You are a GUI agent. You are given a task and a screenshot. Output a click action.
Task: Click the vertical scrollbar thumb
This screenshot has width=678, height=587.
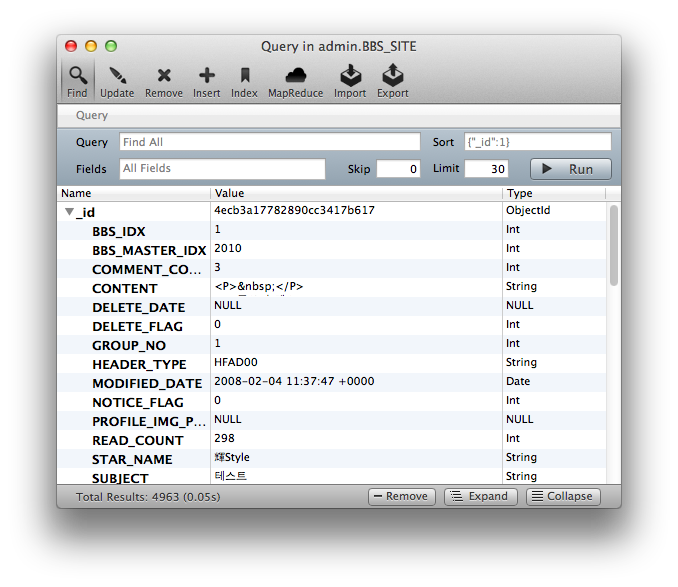pos(614,245)
